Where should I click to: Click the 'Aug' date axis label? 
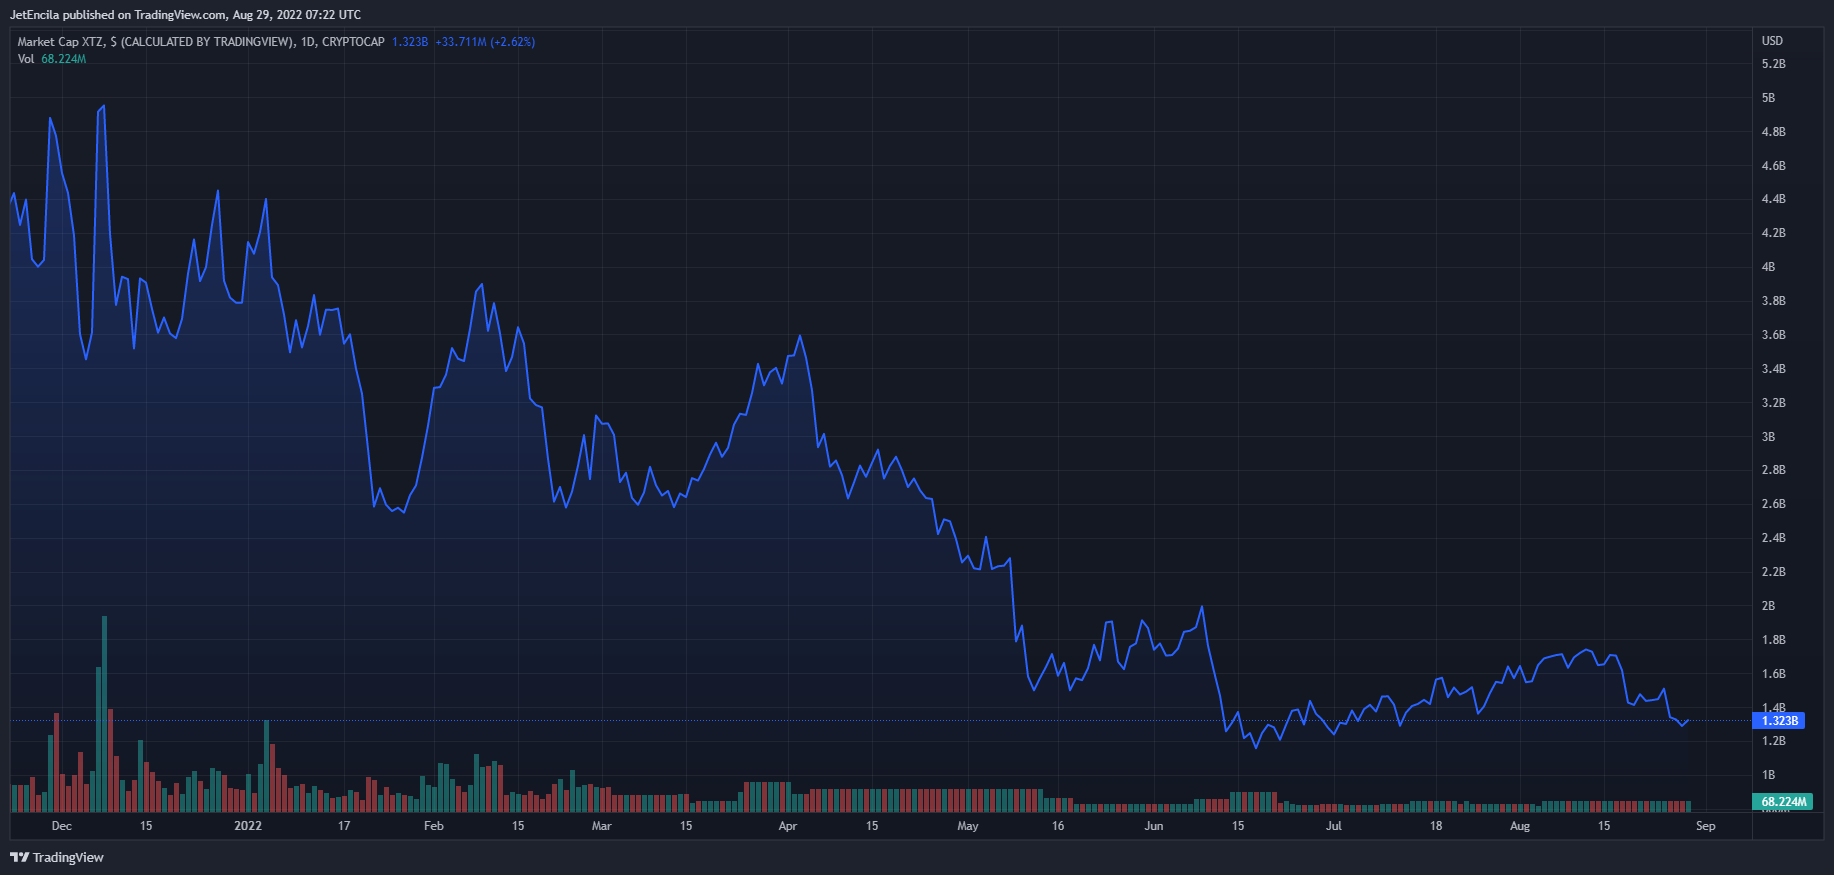coord(1520,826)
